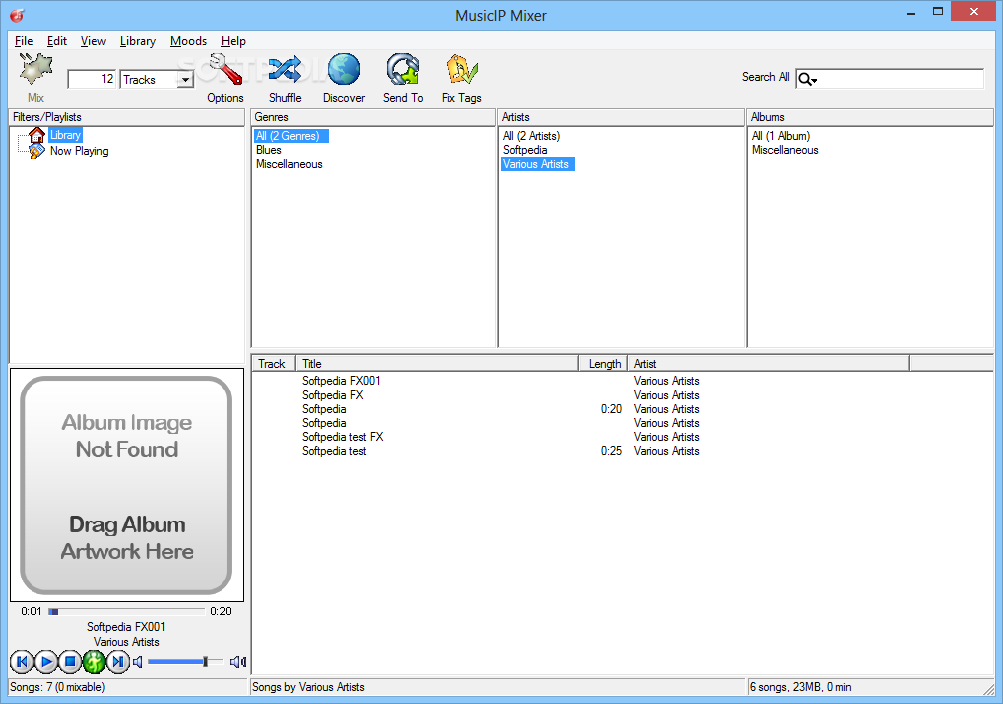
Task: Click the mix size number field
Action: (91, 79)
